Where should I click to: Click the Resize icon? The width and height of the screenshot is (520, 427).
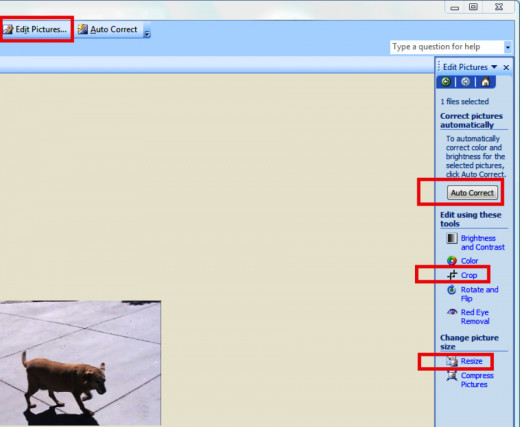coord(452,361)
